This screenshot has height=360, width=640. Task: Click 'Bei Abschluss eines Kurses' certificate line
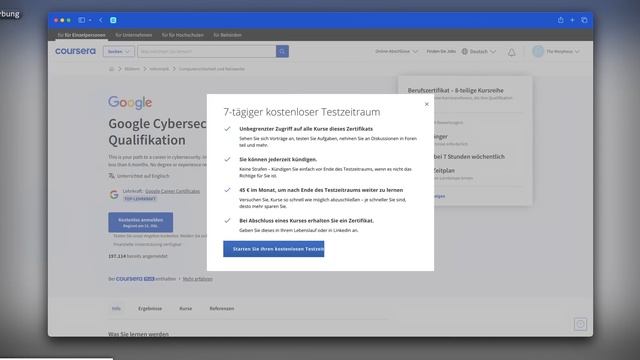point(307,220)
